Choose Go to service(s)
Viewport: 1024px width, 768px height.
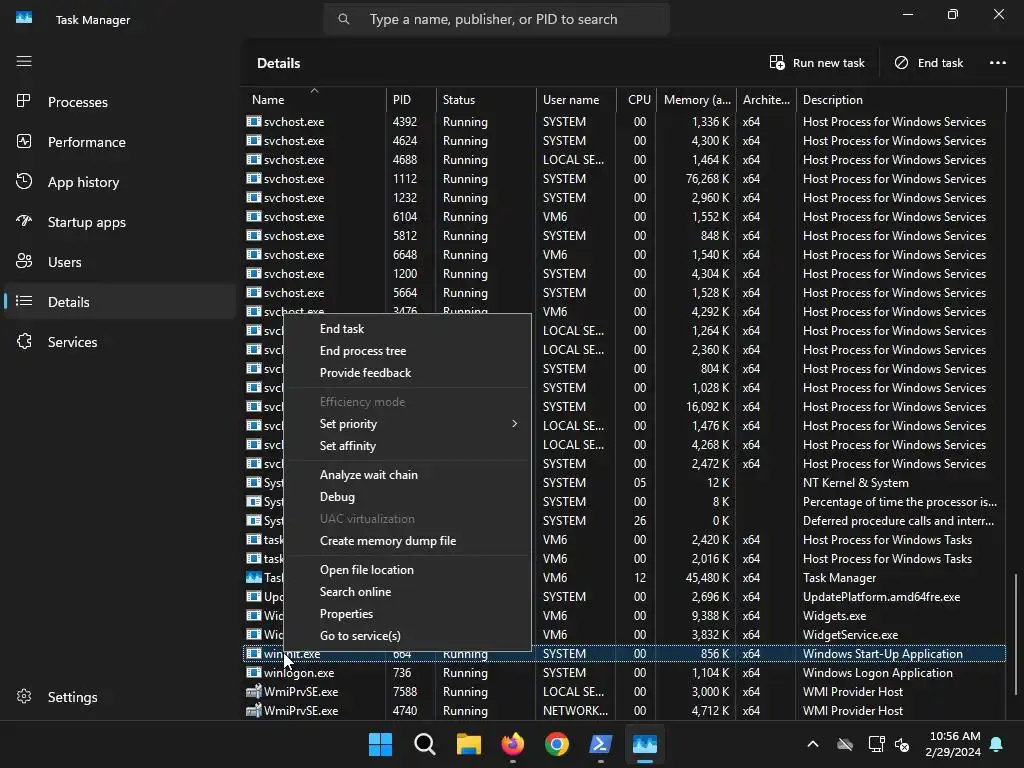coord(408,635)
